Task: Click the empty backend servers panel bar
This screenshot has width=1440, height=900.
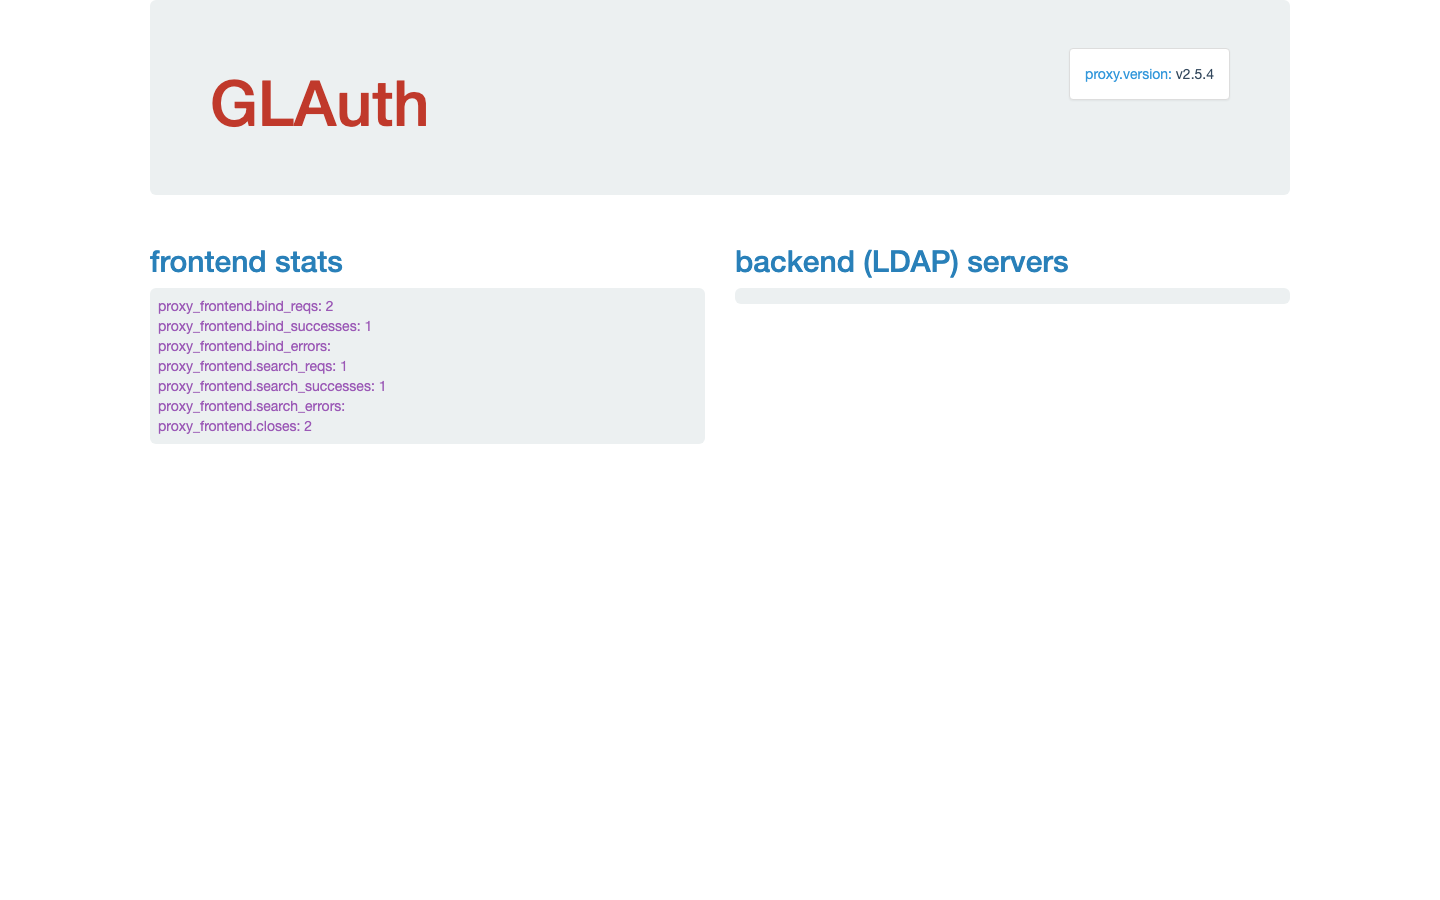Action: tap(1012, 296)
